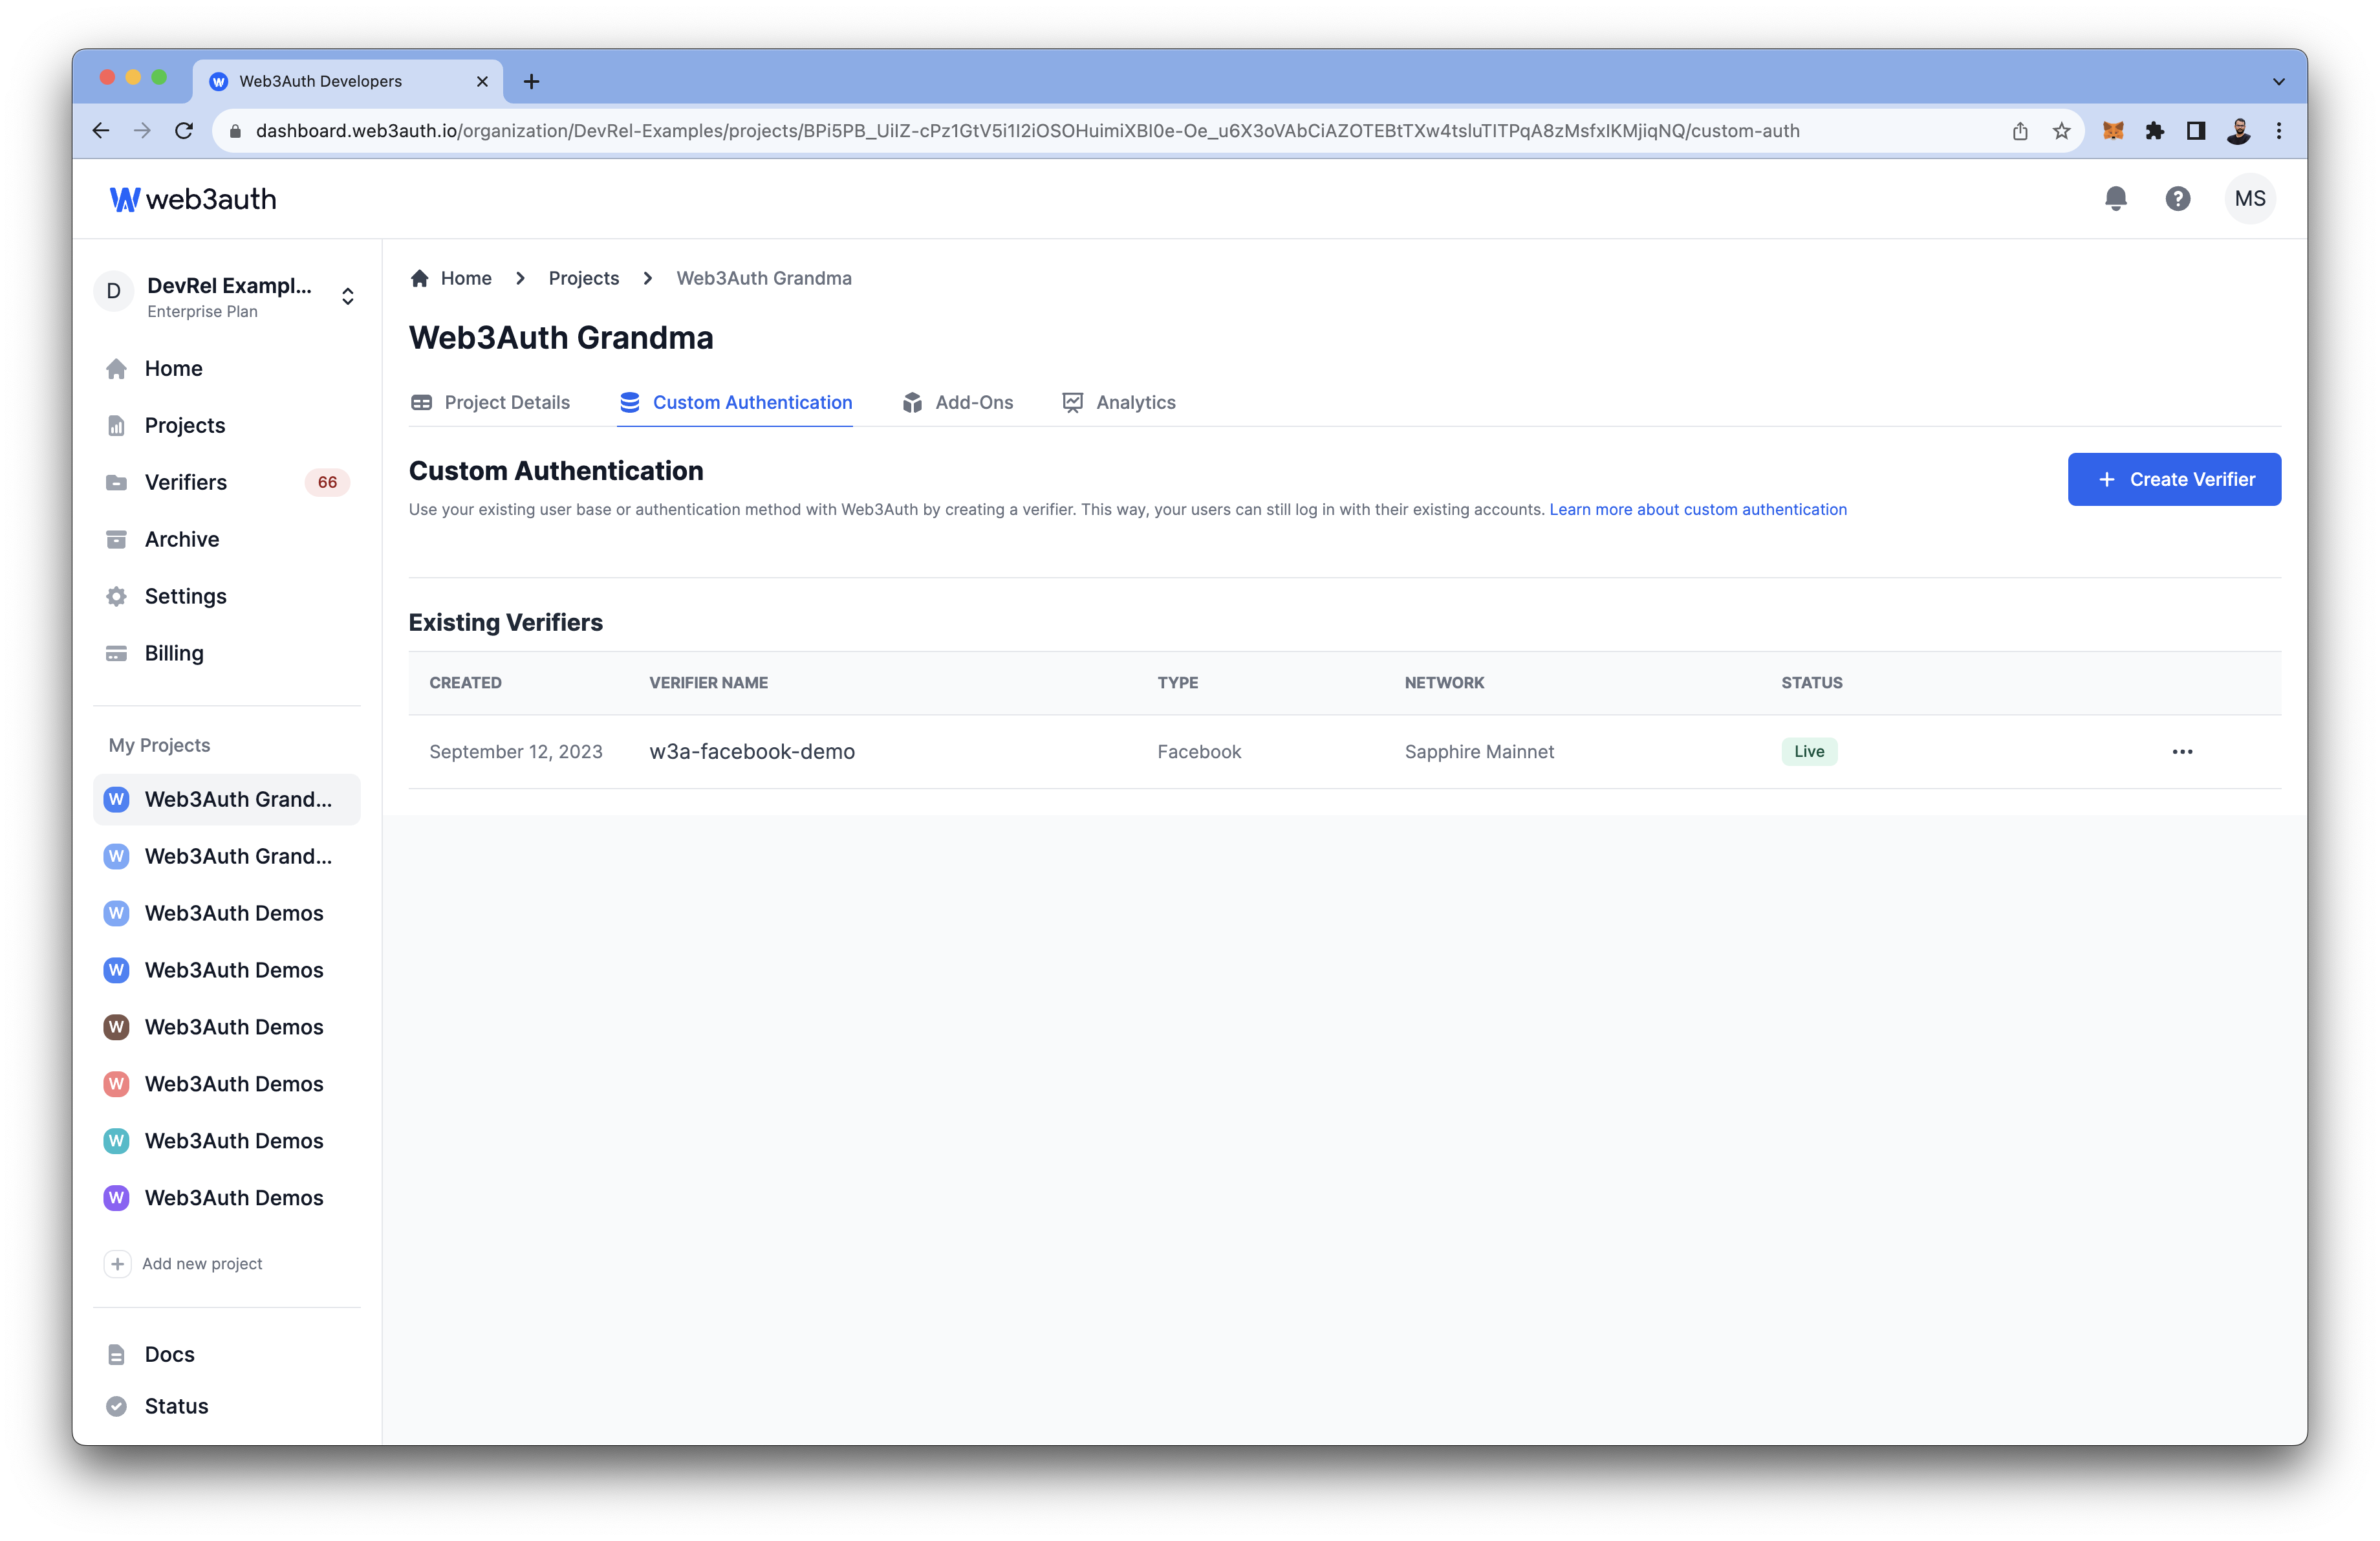Screen dimensions: 2380x1541
Task: Expand the DevRel Examples organization switcher
Action: click(347, 297)
